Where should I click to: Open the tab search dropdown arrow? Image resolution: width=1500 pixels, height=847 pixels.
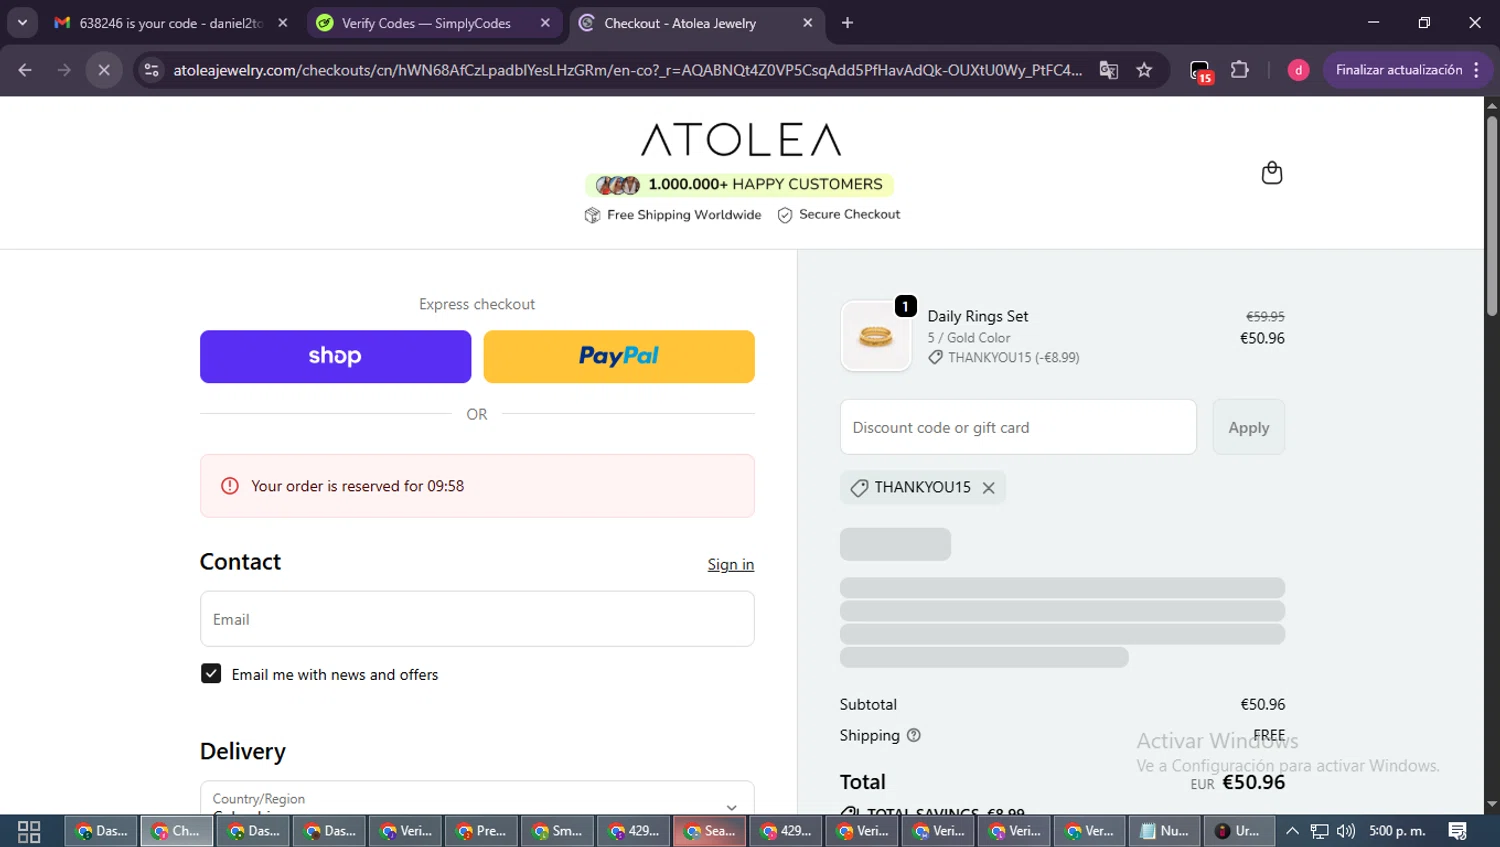coord(22,23)
